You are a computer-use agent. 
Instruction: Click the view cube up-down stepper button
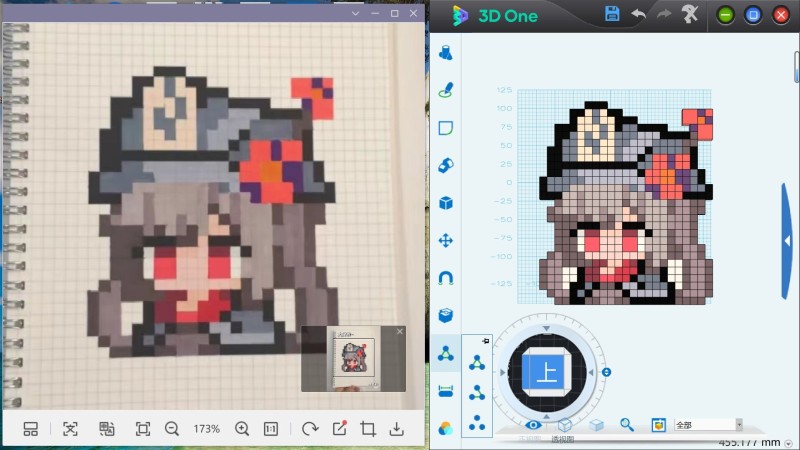click(x=606, y=372)
